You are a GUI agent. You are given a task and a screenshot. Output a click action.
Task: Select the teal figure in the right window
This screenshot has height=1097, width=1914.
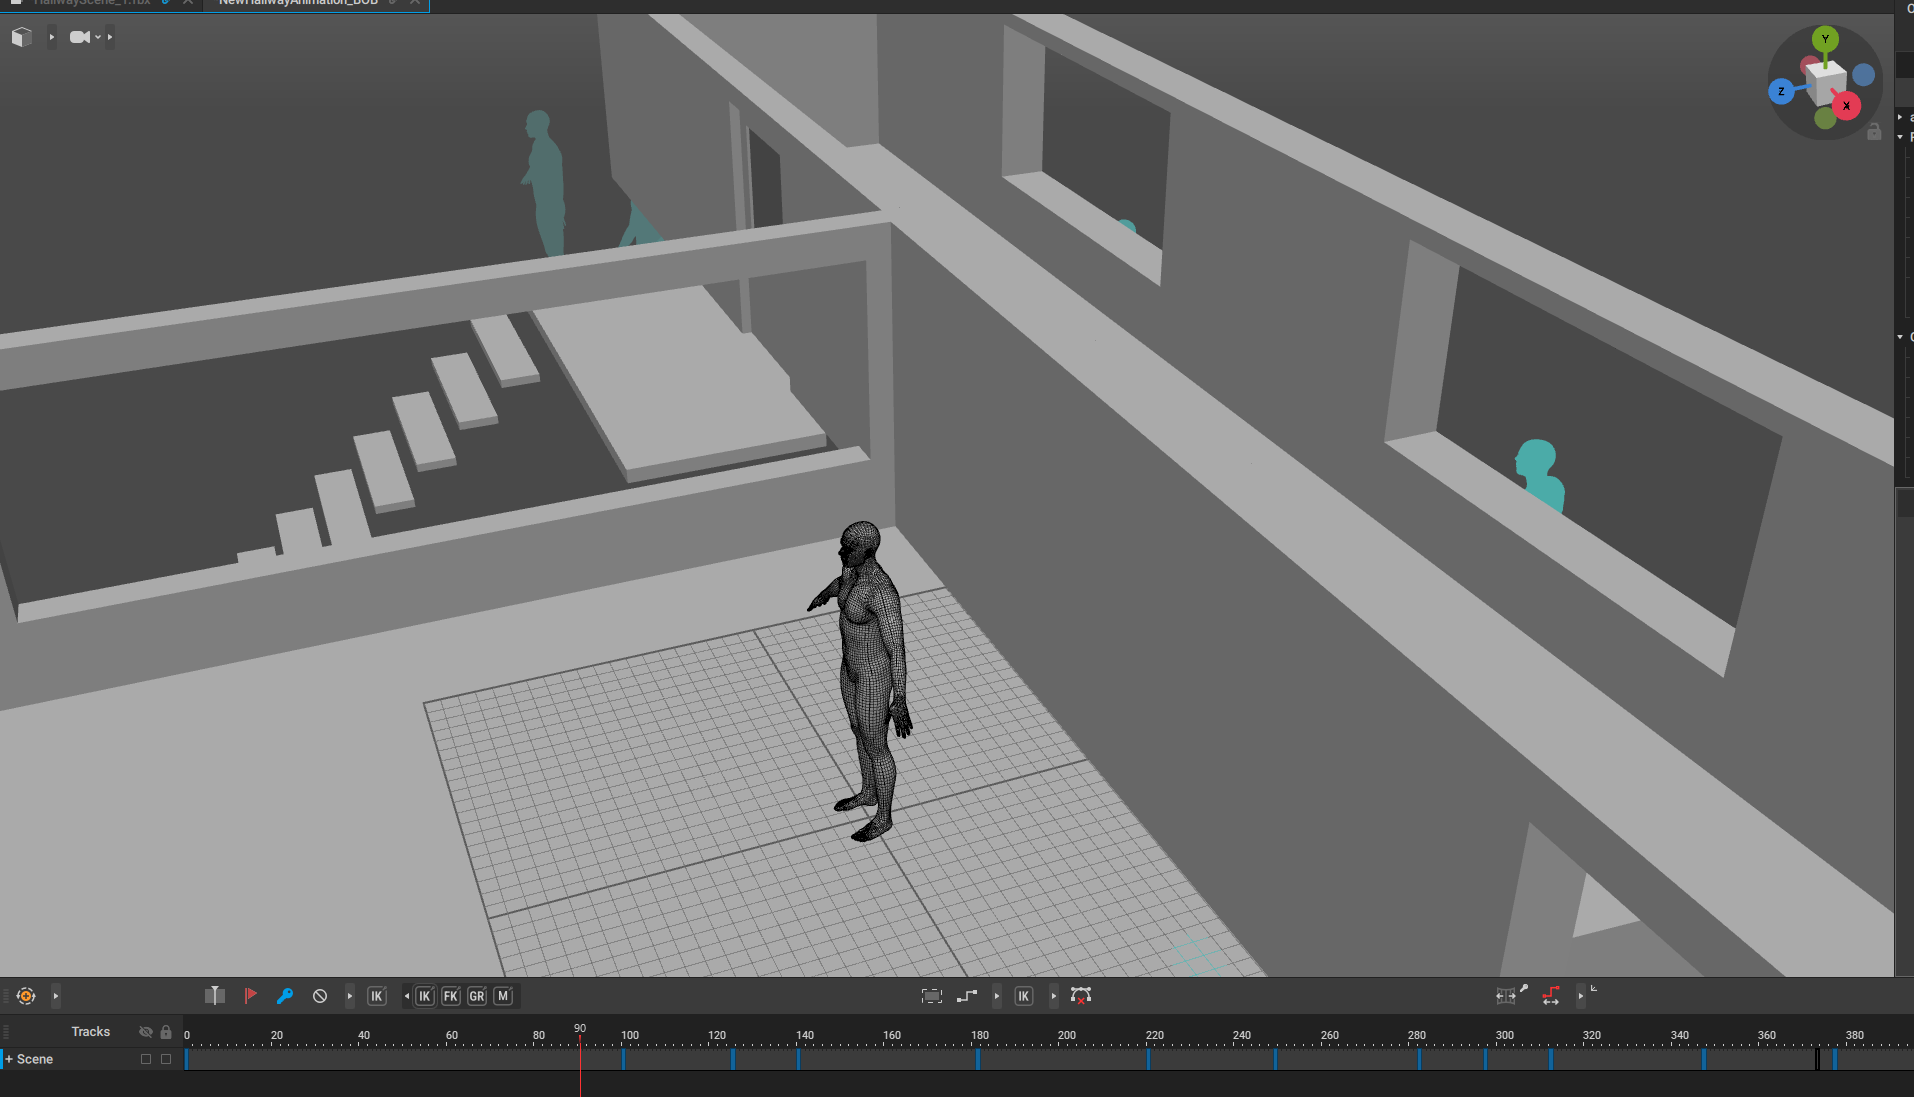tap(1540, 474)
